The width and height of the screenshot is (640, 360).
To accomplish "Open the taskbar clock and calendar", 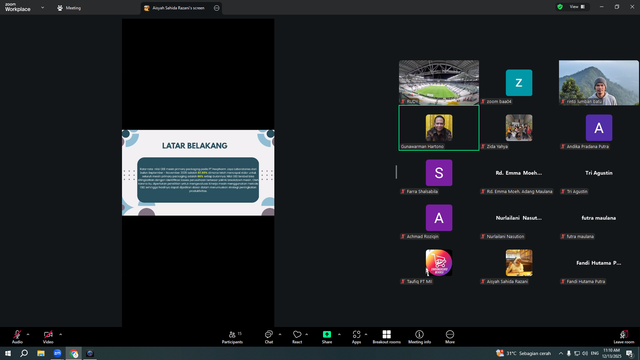I will click(x=611, y=353).
